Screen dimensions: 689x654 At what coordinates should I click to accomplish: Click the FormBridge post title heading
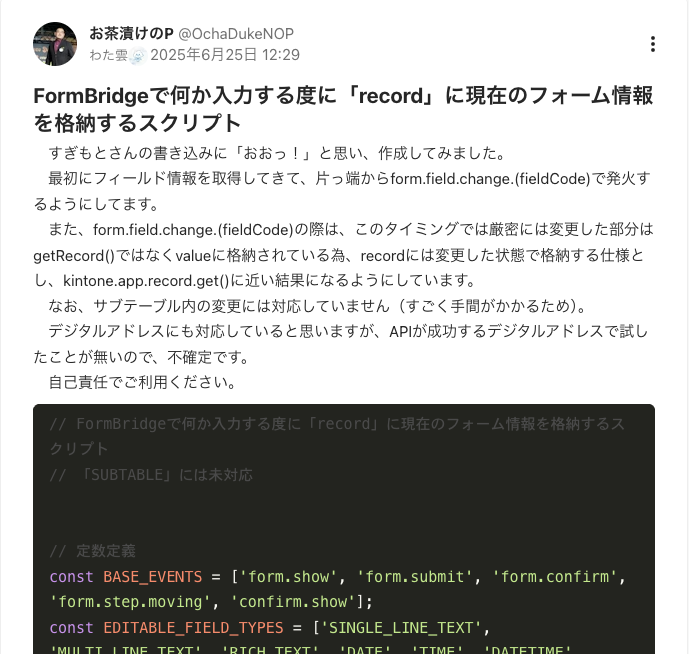coord(343,109)
